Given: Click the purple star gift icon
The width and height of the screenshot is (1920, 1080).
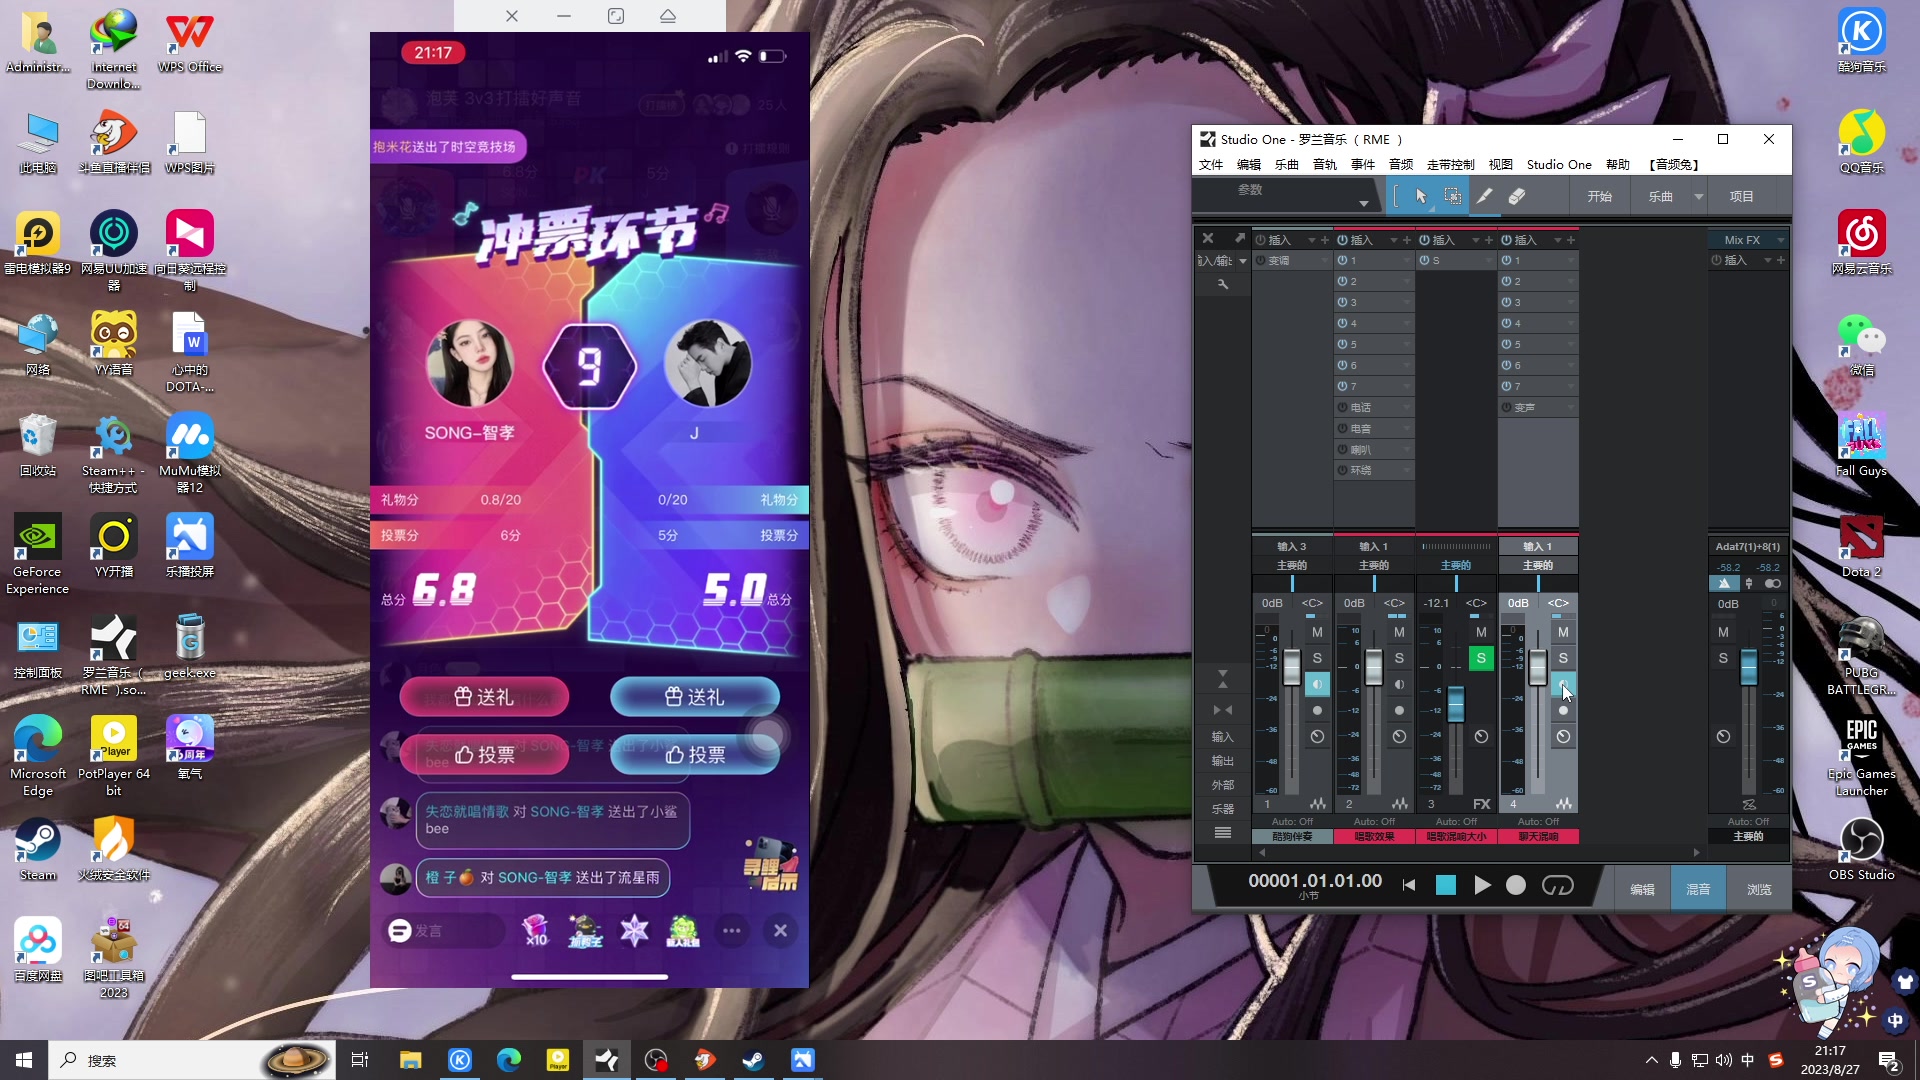Looking at the screenshot, I should point(634,931).
